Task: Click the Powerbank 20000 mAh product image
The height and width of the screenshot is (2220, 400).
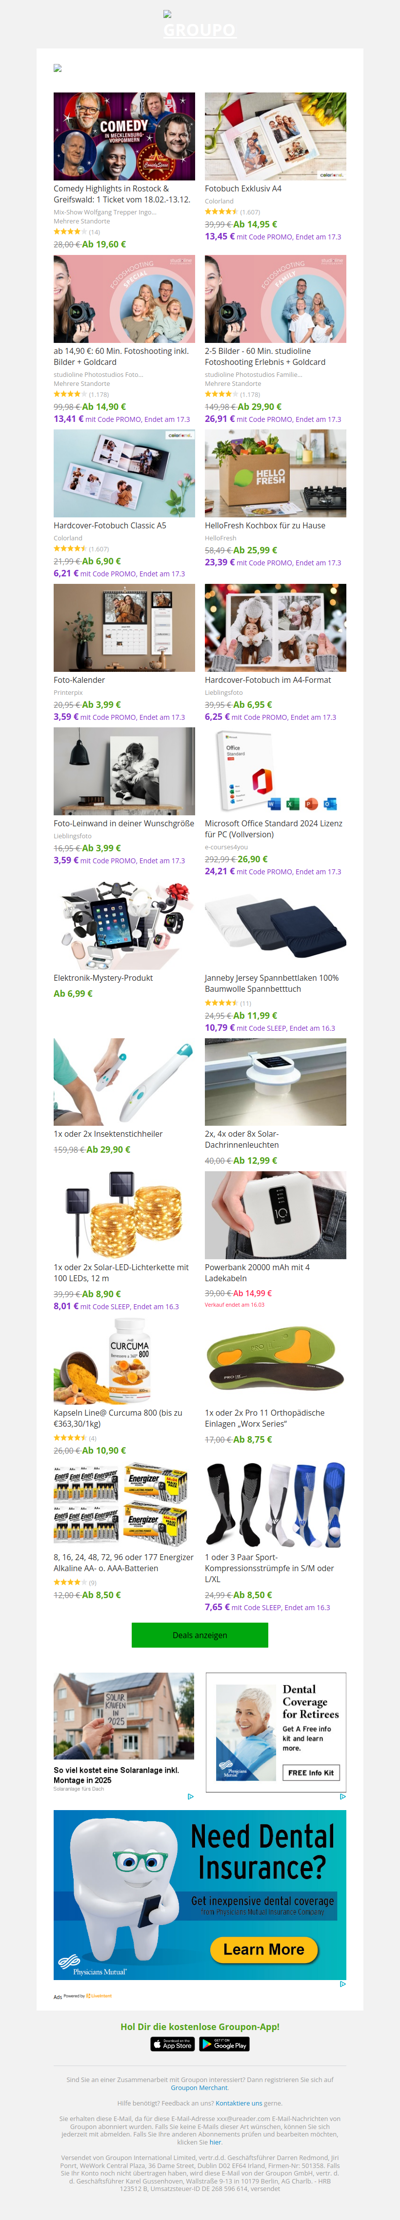Action: 276,1215
